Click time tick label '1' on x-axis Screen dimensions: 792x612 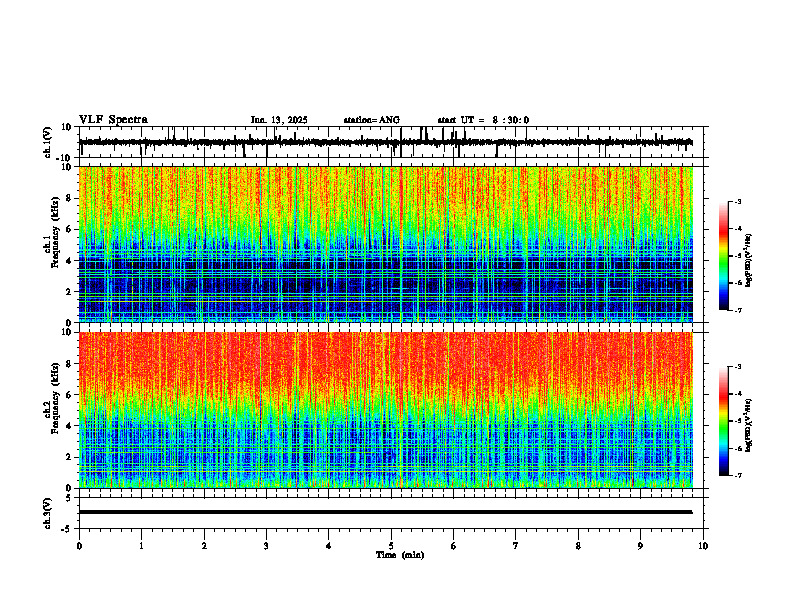pyautogui.click(x=141, y=546)
